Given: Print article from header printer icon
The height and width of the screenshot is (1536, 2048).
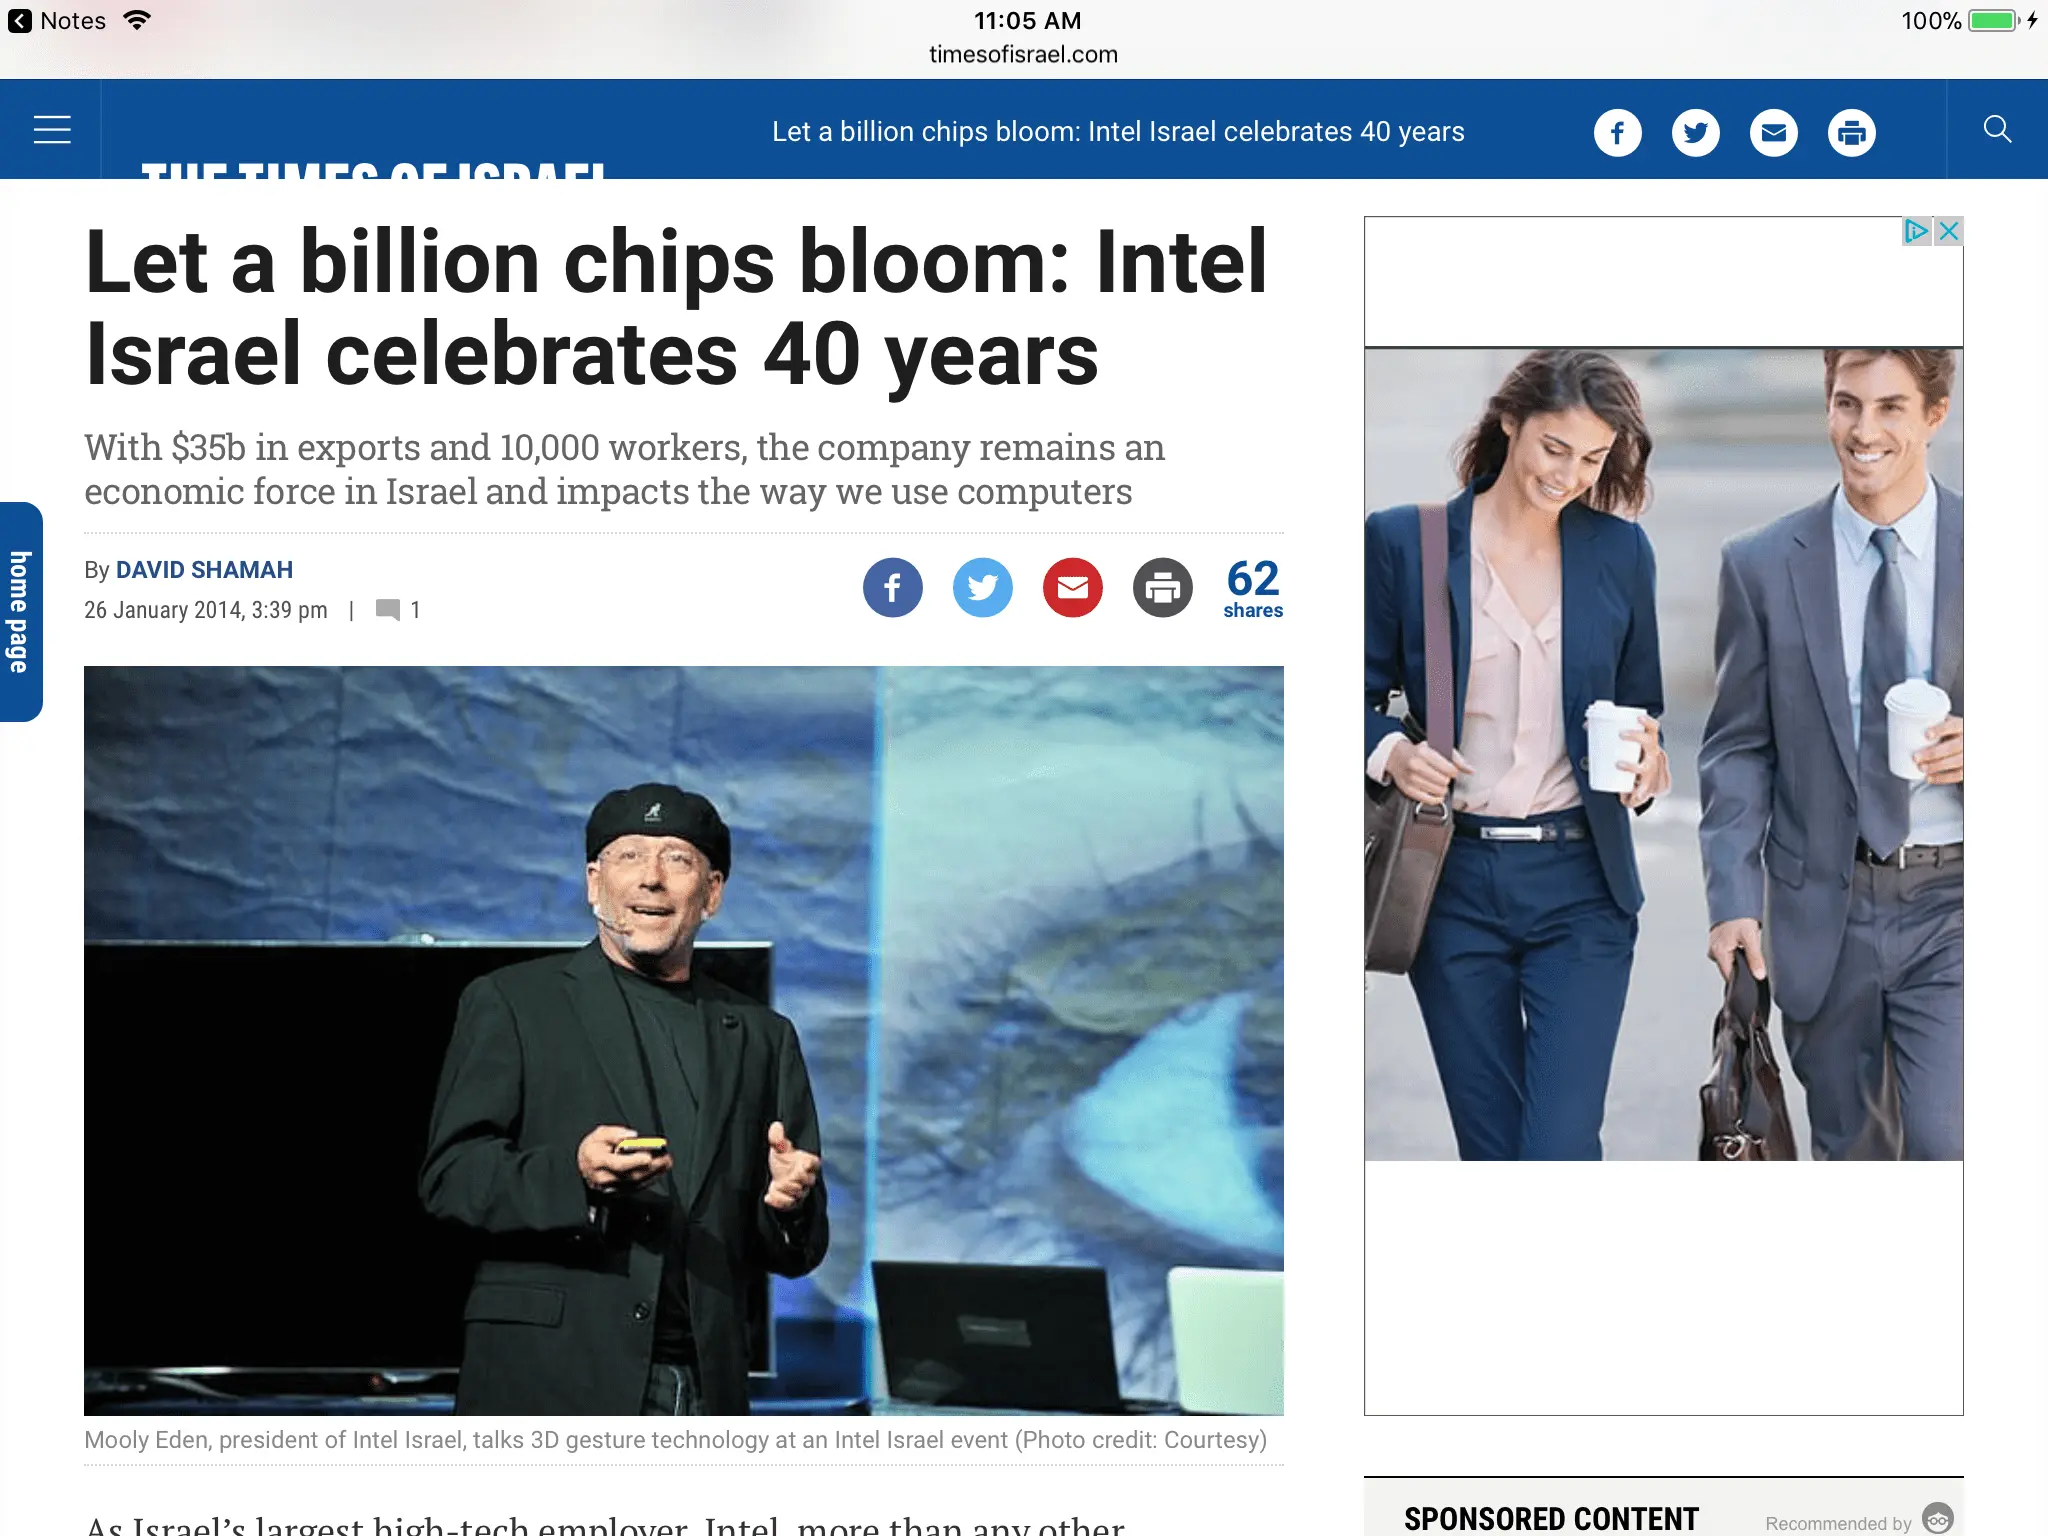Looking at the screenshot, I should [x=1851, y=133].
